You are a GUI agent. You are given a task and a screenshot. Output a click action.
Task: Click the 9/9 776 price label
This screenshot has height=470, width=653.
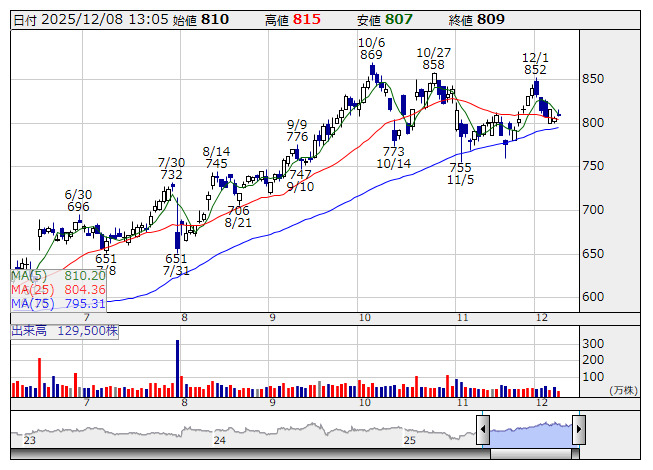coord(297,130)
